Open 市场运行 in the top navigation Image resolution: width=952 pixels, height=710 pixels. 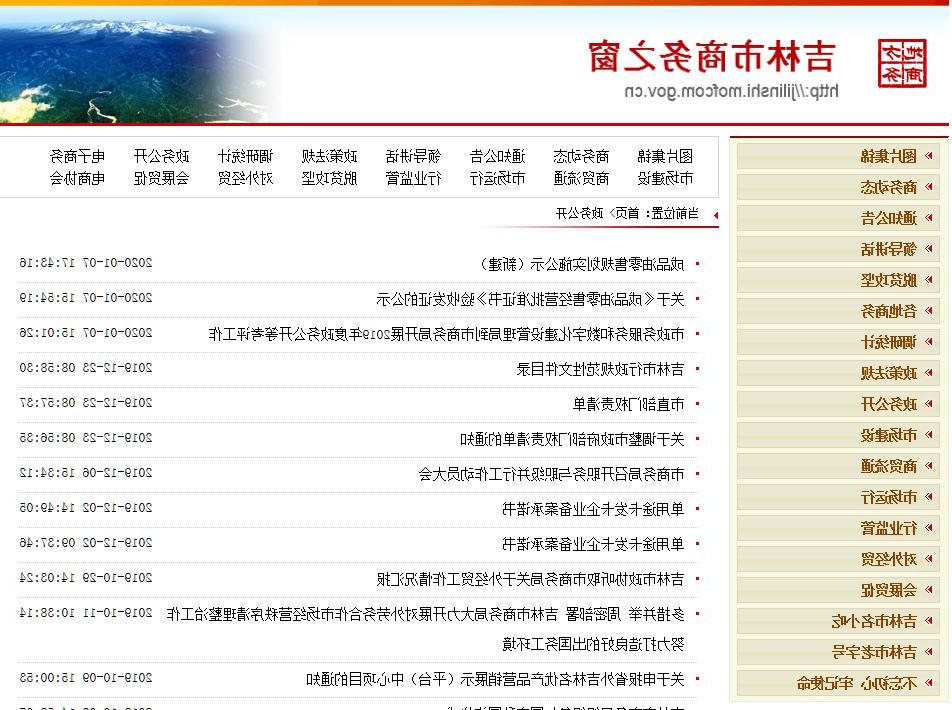497,179
